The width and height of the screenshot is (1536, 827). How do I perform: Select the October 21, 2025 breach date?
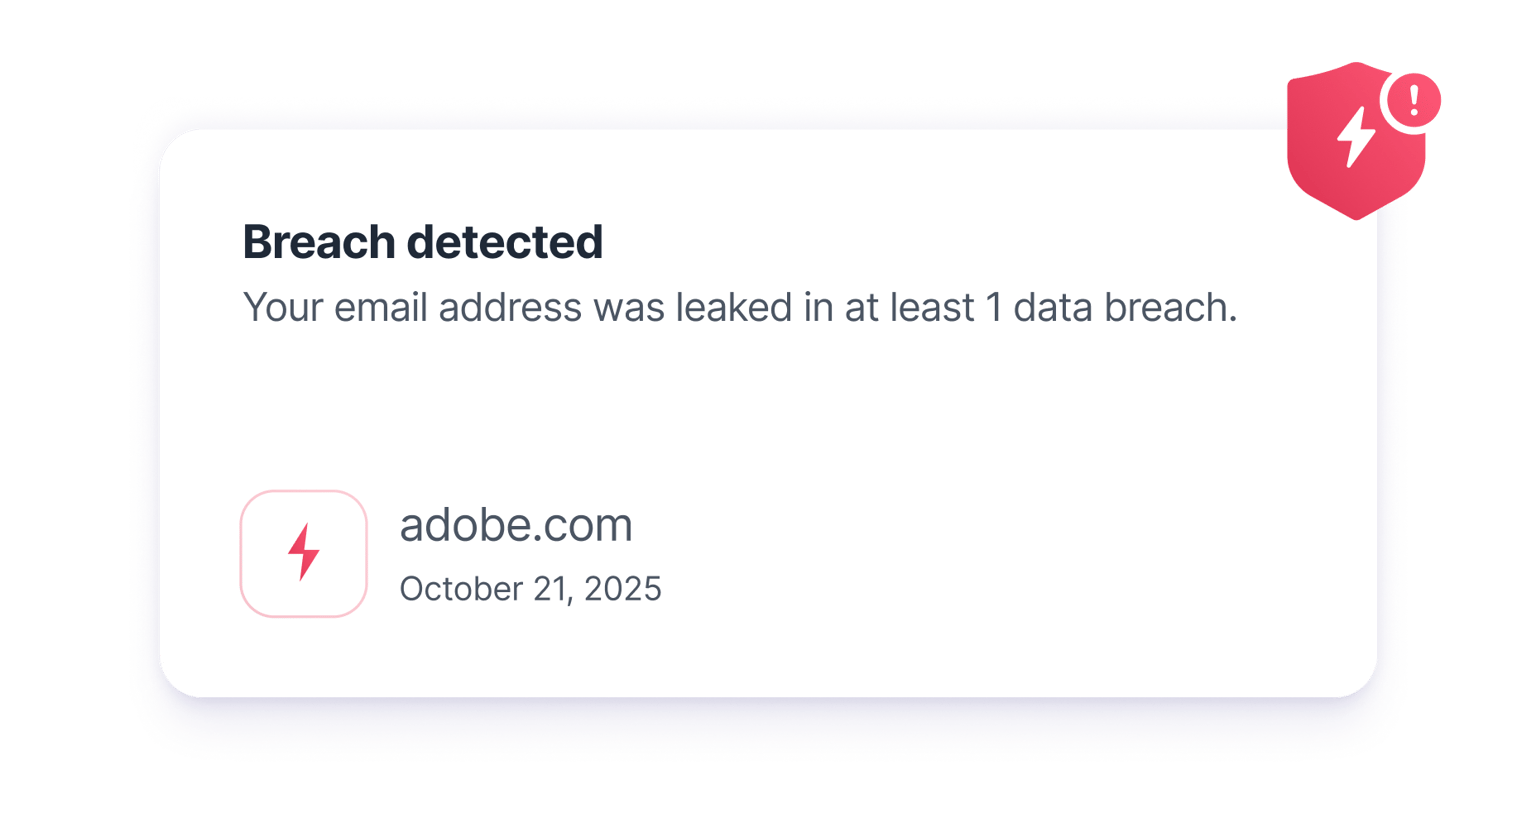pos(530,589)
